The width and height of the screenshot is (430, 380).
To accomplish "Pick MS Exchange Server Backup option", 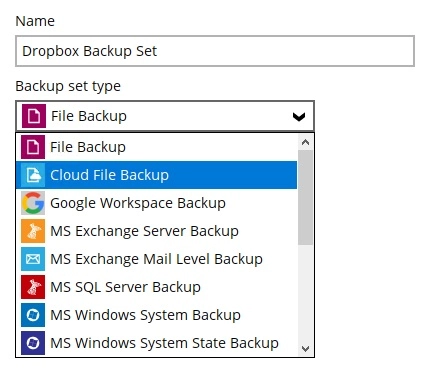I will click(x=156, y=231).
